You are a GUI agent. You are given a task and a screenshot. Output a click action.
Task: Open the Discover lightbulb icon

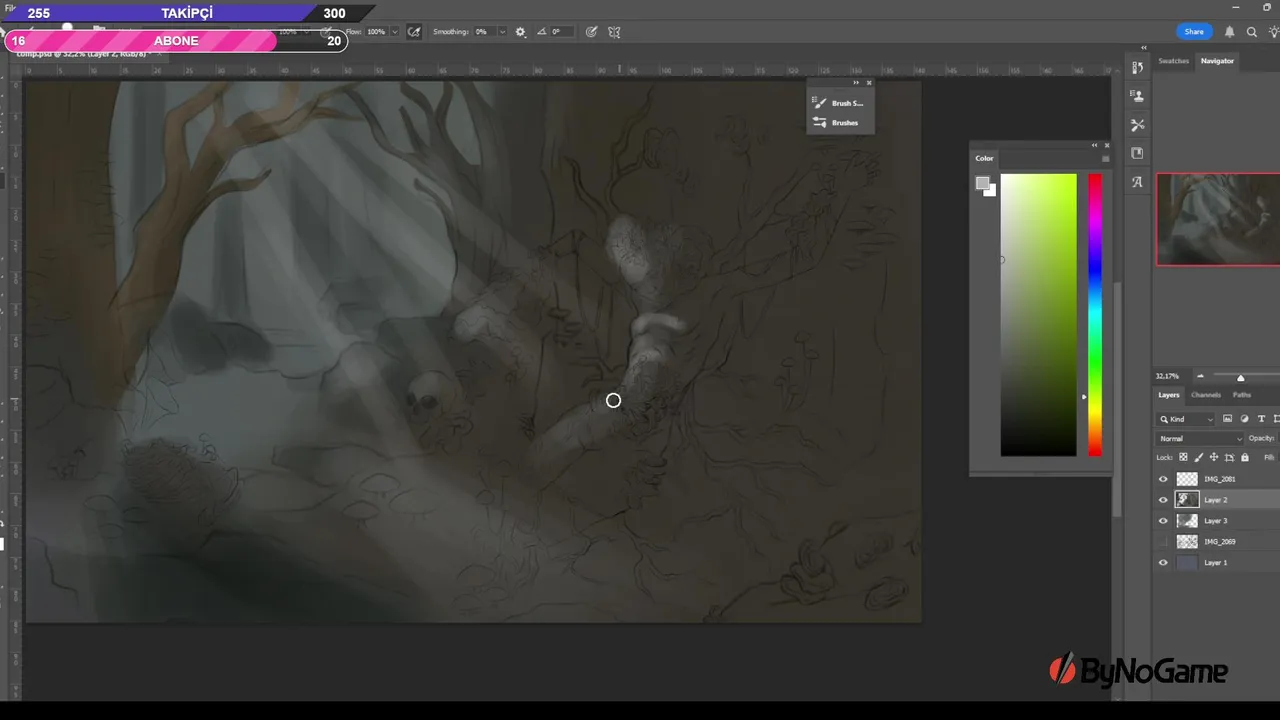click(1274, 32)
